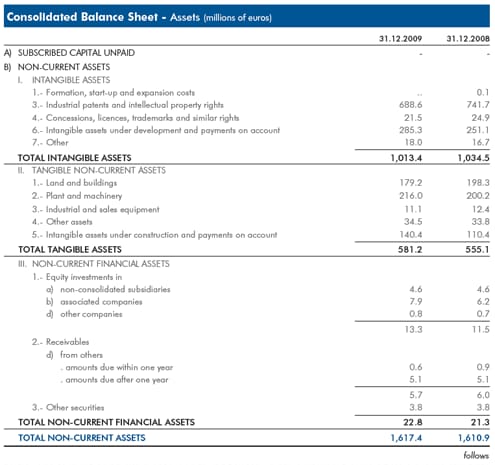Image resolution: width=495 pixels, height=465 pixels.
Task: Select the Total Non-Current Financial Assets value 22.8
Action: pos(413,422)
